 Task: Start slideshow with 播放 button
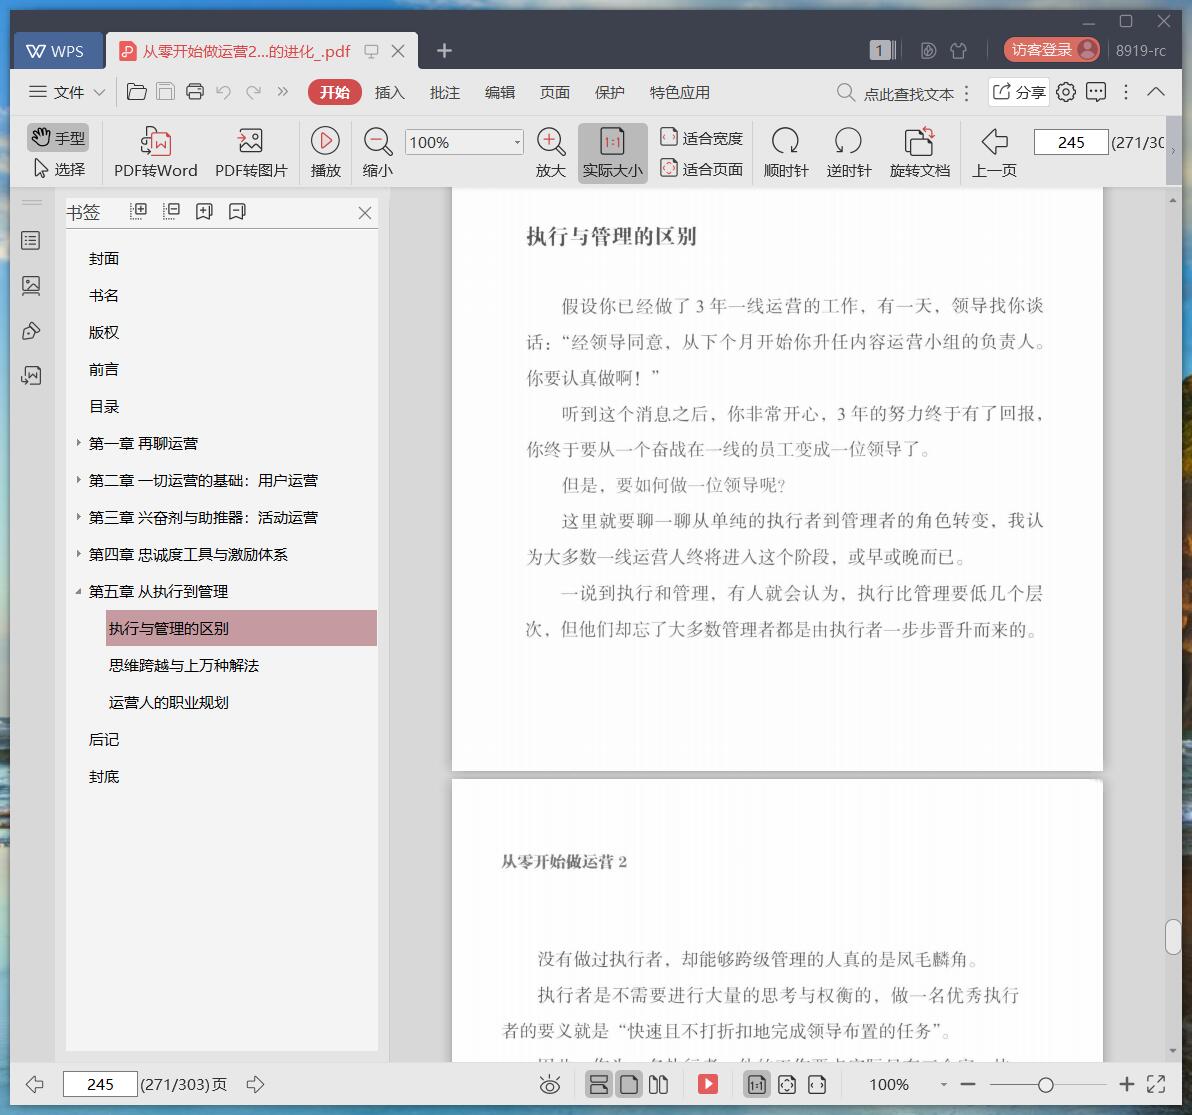(325, 153)
